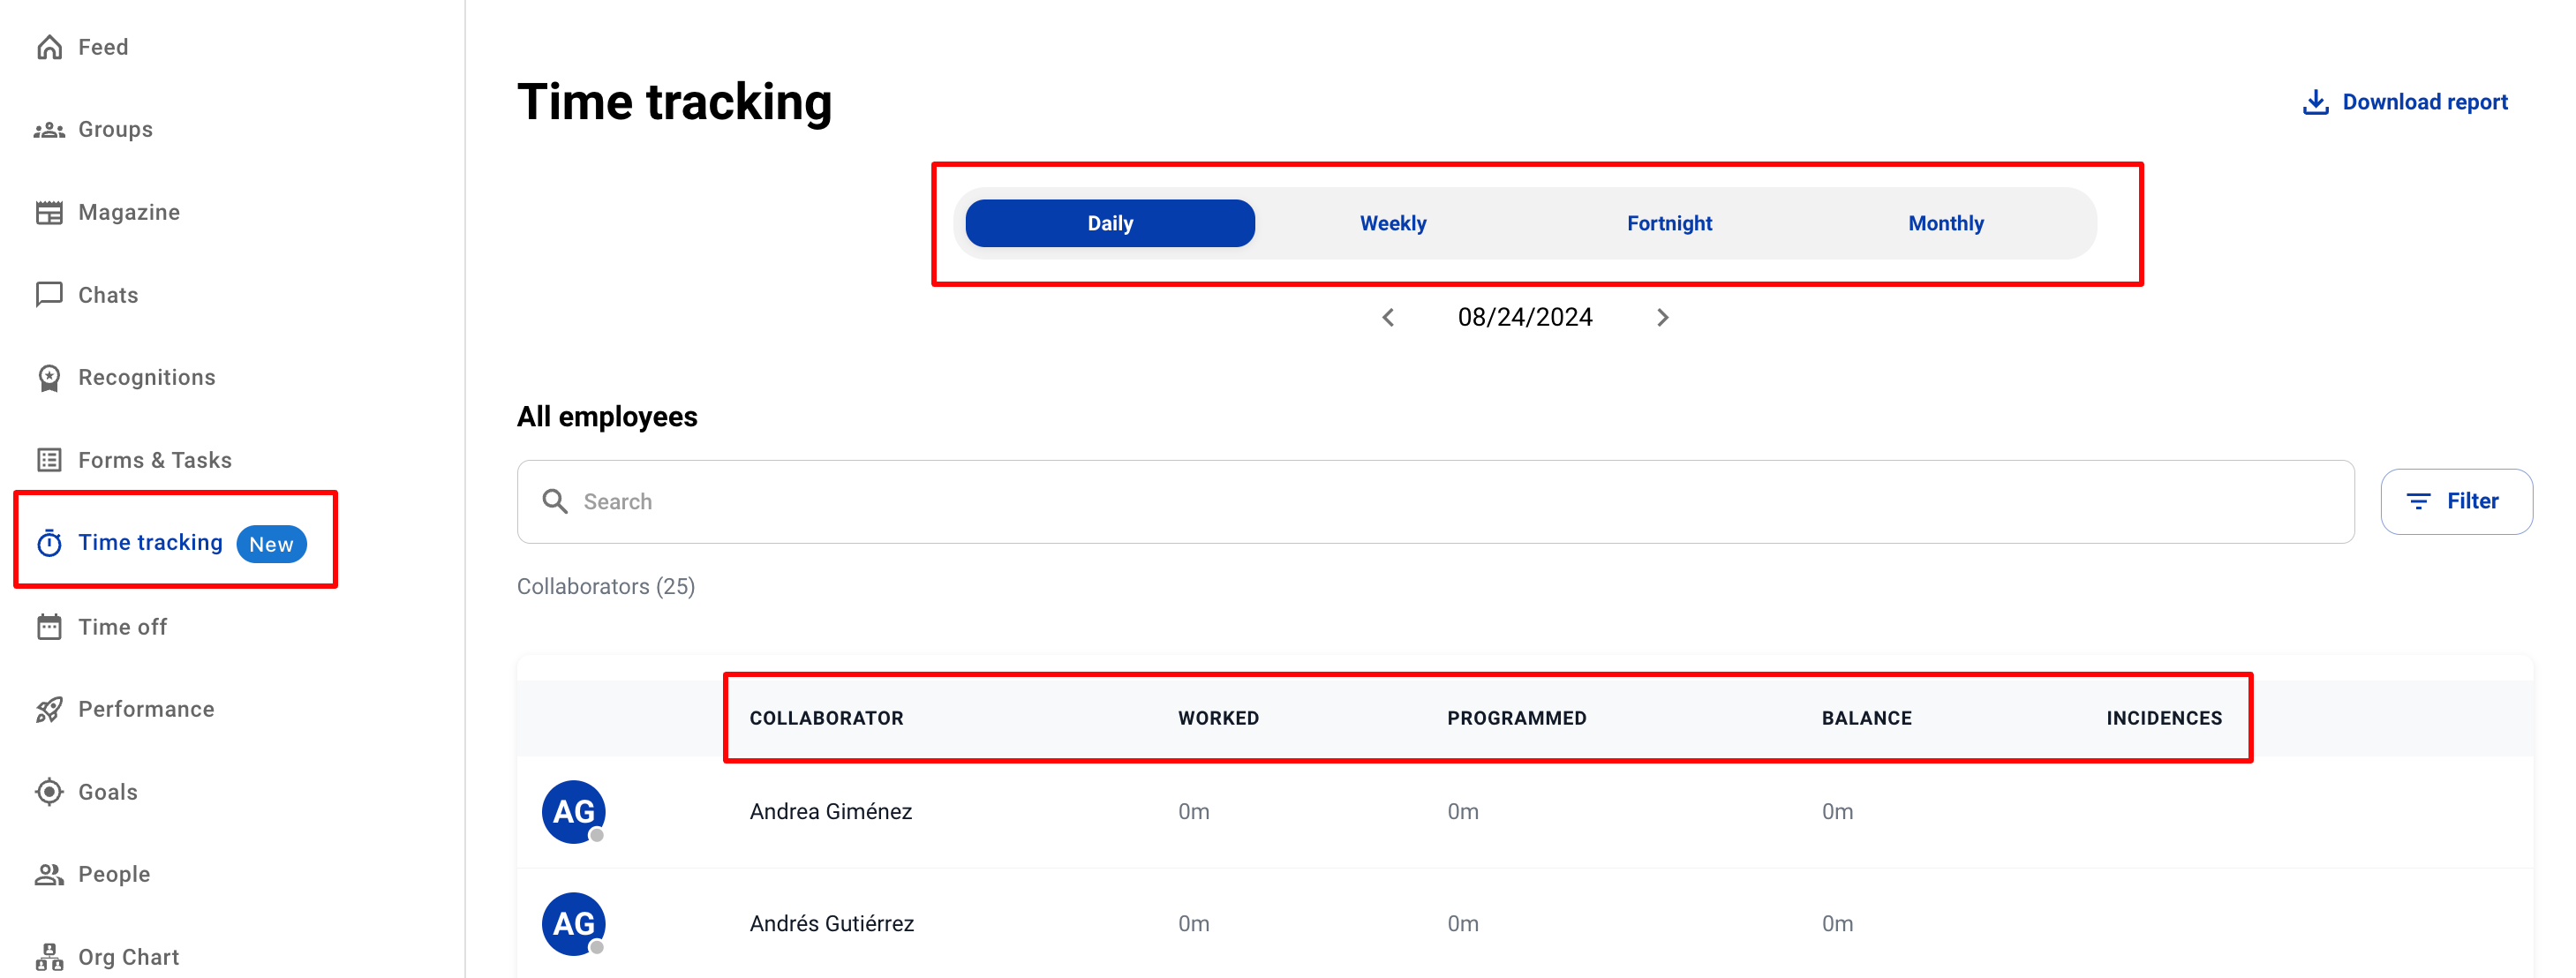Click the Recognitions badge icon
The height and width of the screenshot is (978, 2576).
(49, 378)
